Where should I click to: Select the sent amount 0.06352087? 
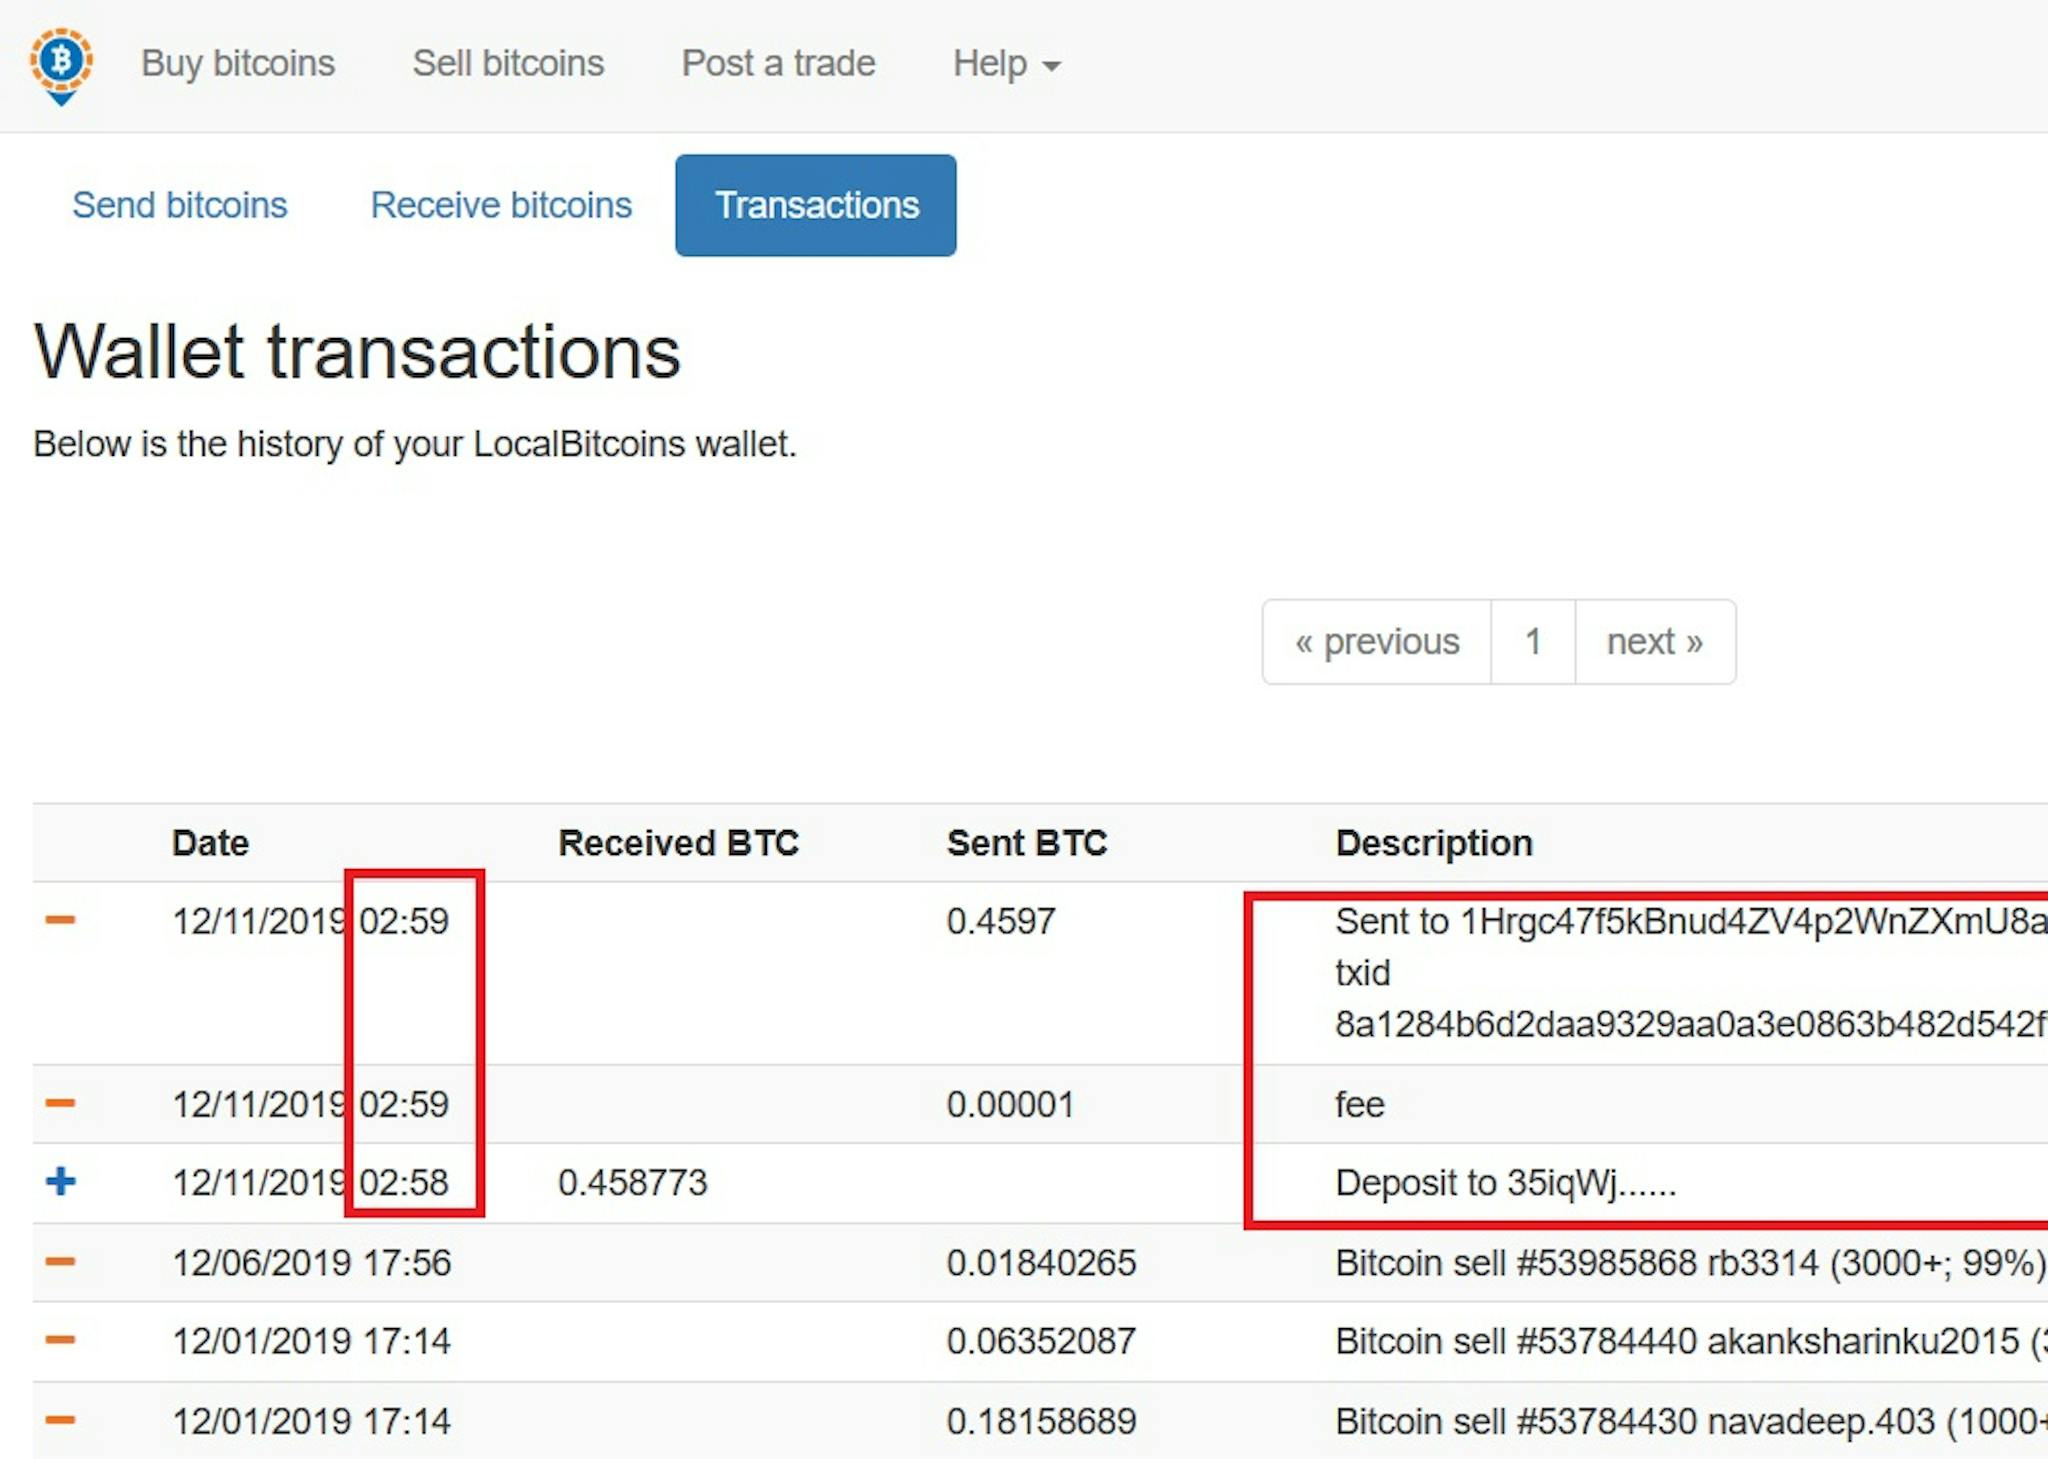[x=1041, y=1341]
